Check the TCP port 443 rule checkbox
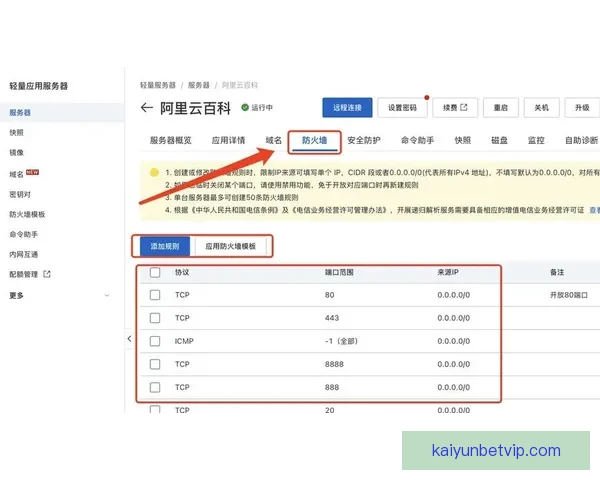The height and width of the screenshot is (480, 600). pos(155,318)
